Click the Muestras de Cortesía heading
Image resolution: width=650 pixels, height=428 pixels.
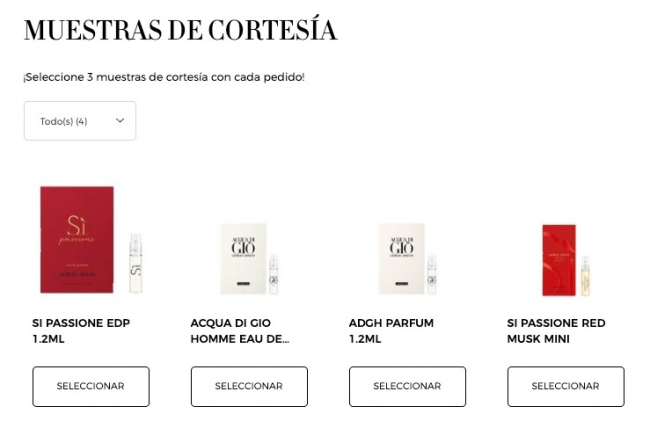coord(180,29)
